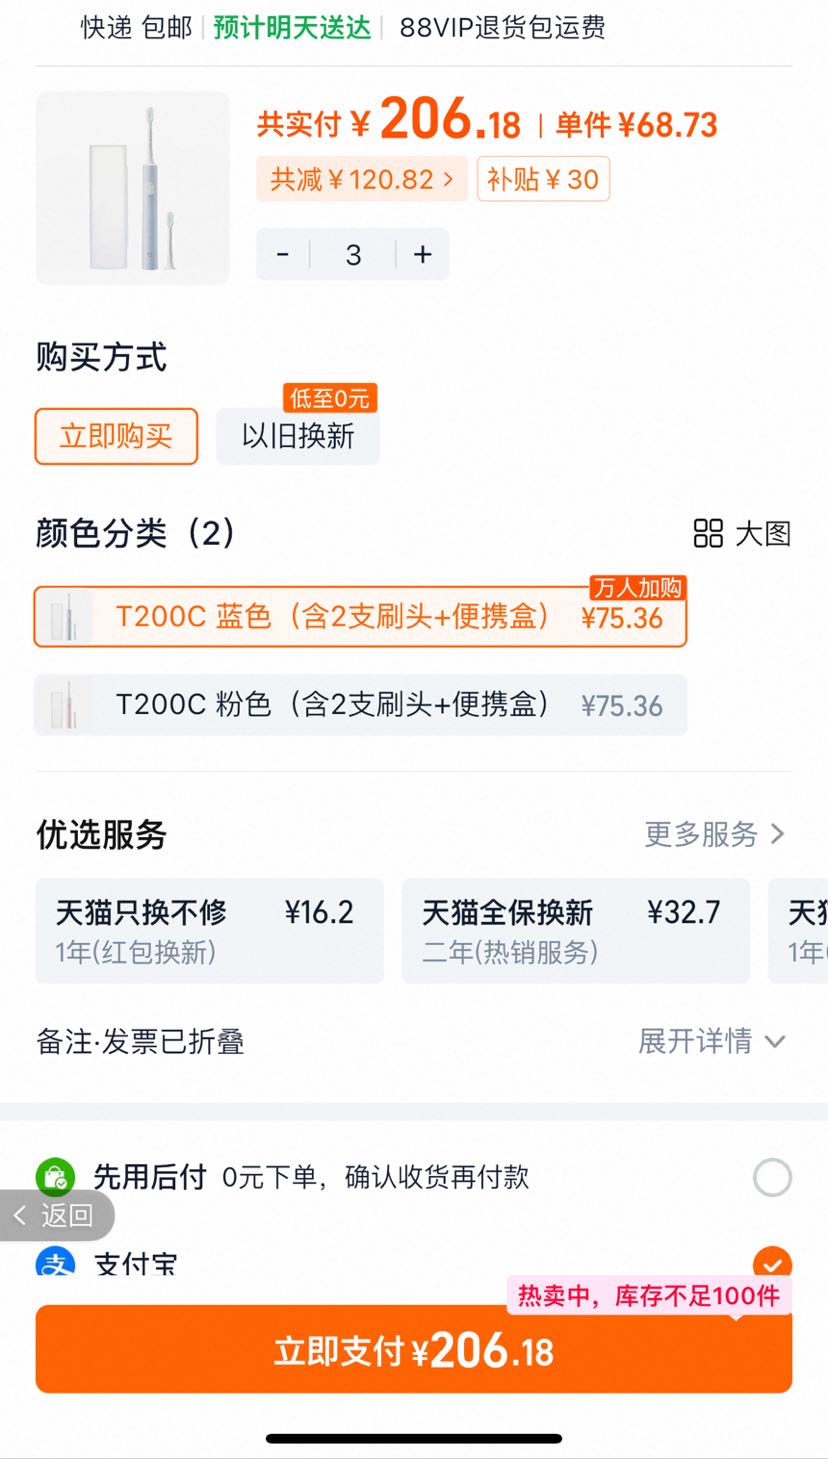Select the 先用后付 radio button
828x1459 pixels.
pyautogui.click(x=772, y=1177)
